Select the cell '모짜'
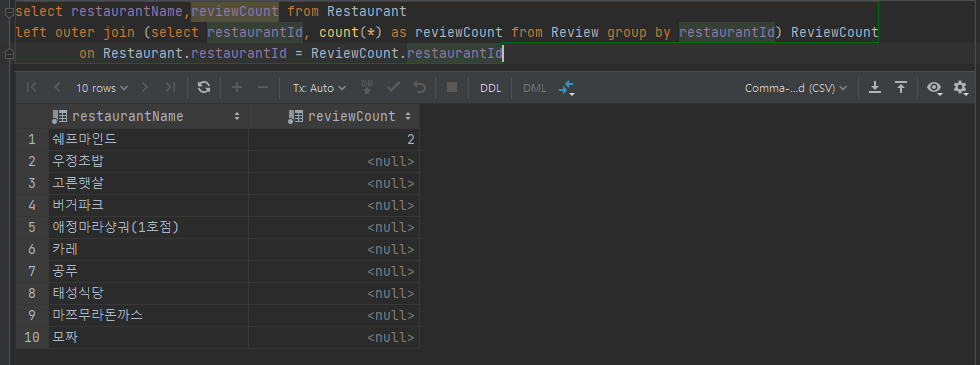Screen dimensions: 980x365 [149, 338]
